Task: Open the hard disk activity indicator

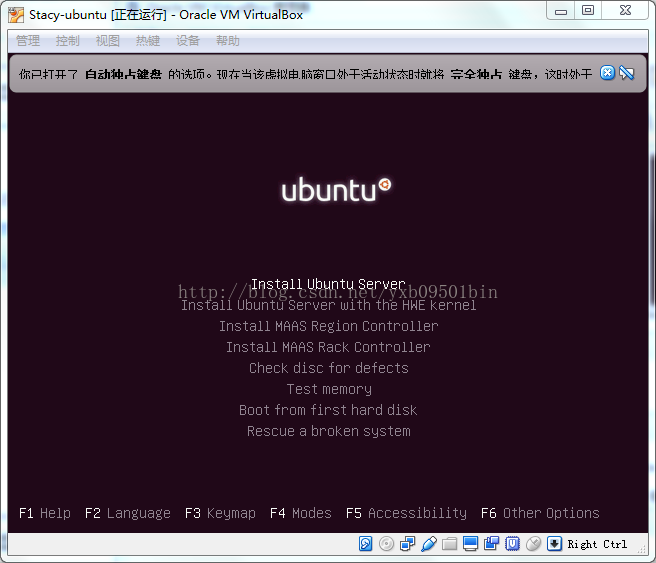Action: 365,544
